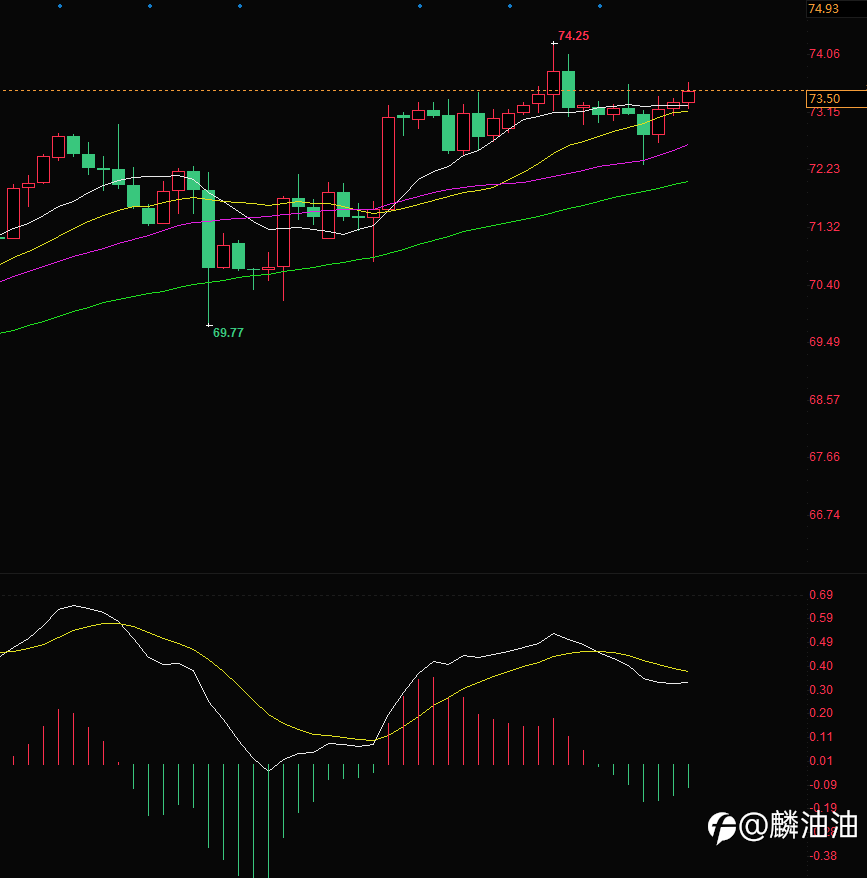Viewport: 867px width, 878px height.
Task: Click the latest red candlestick at 73.50
Action: (688, 96)
